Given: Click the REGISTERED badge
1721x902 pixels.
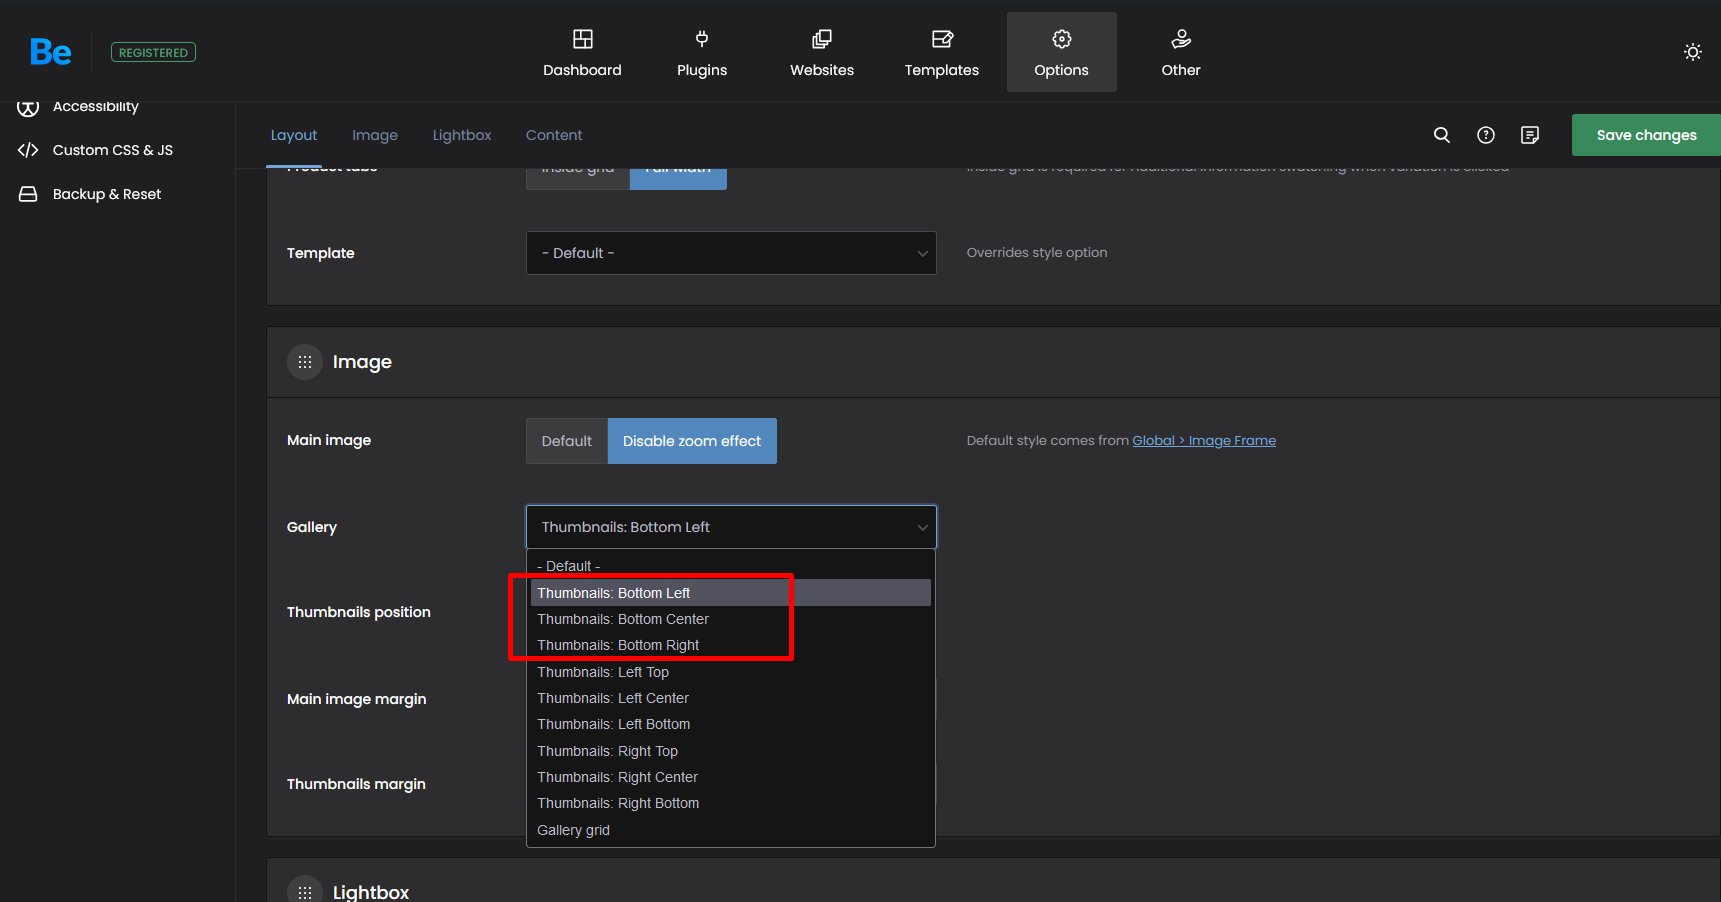Looking at the screenshot, I should (x=153, y=52).
